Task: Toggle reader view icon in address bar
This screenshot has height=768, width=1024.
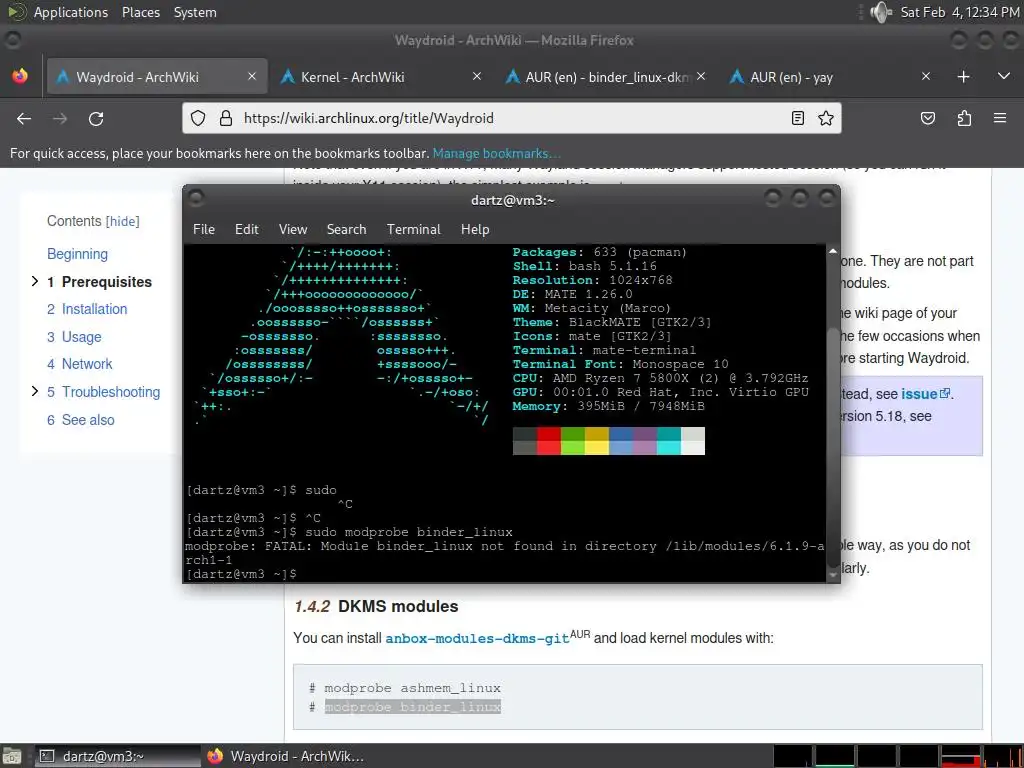Action: (797, 118)
